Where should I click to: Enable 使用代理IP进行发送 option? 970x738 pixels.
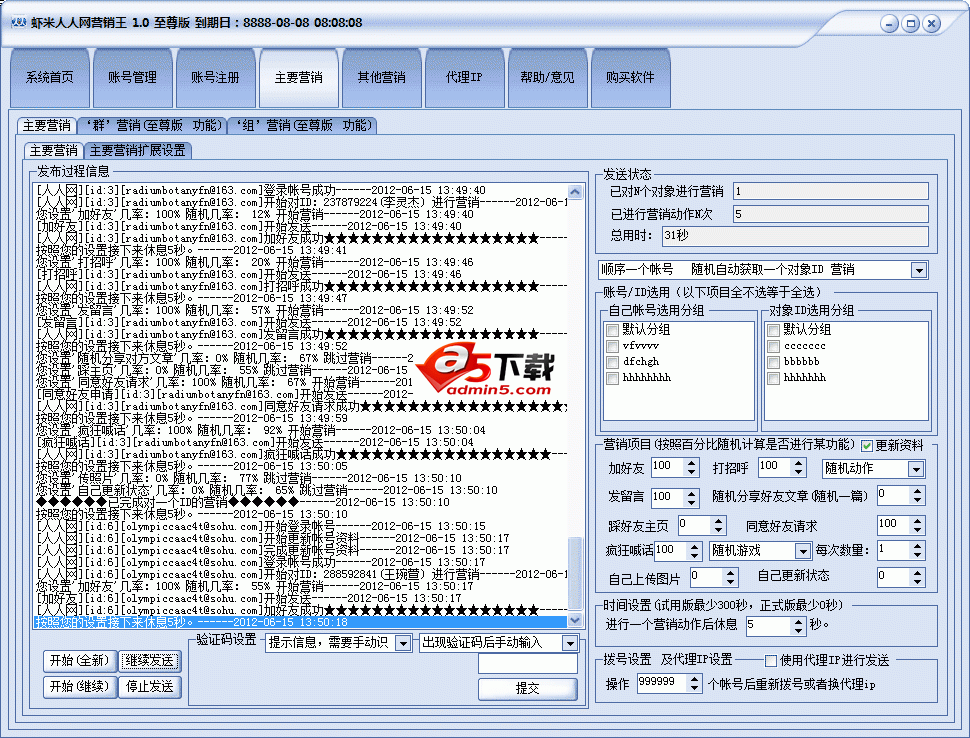point(771,660)
